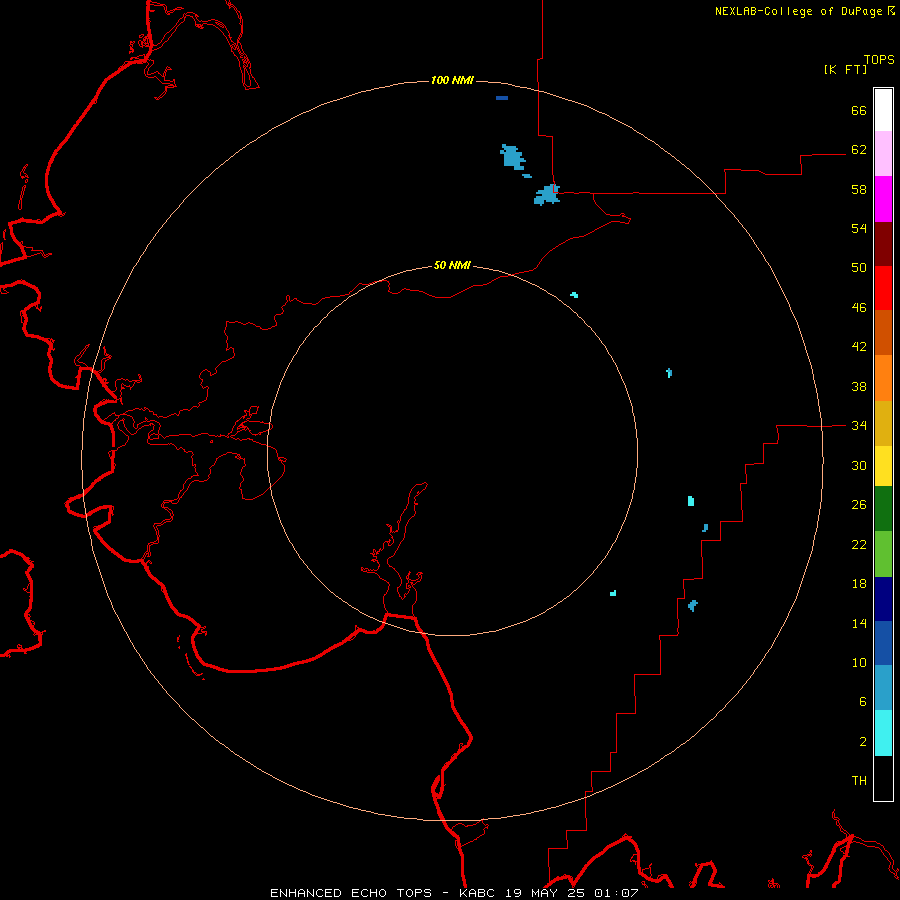This screenshot has width=900, height=900.
Task: Click the KABC station ID in the caption
Action: pyautogui.click(x=478, y=893)
